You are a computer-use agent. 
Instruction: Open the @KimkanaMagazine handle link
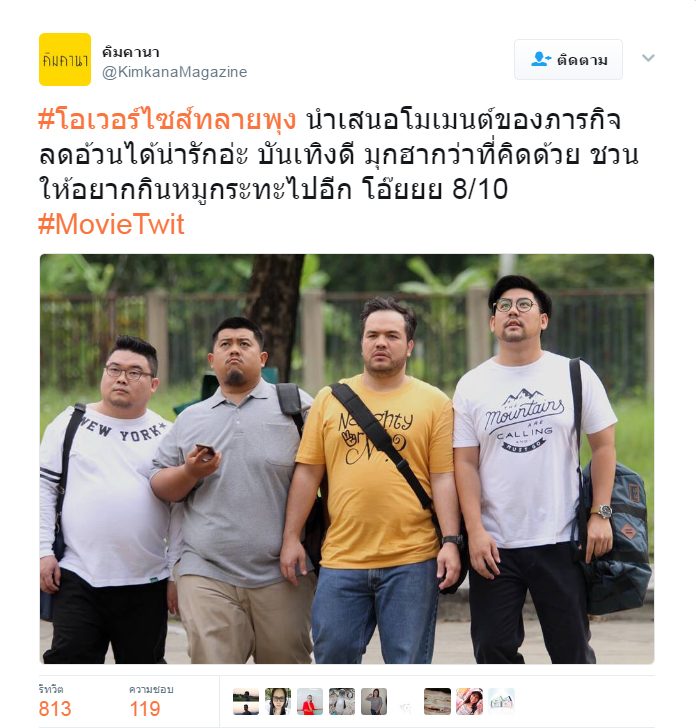pos(175,72)
